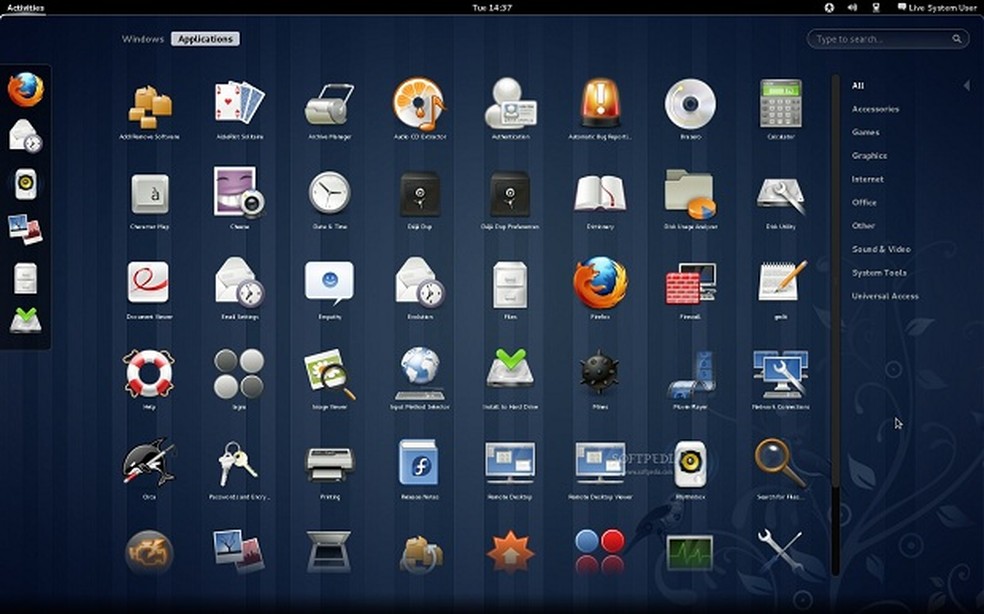Launch Rhythmbox music player
The image size is (984, 614).
click(690, 463)
